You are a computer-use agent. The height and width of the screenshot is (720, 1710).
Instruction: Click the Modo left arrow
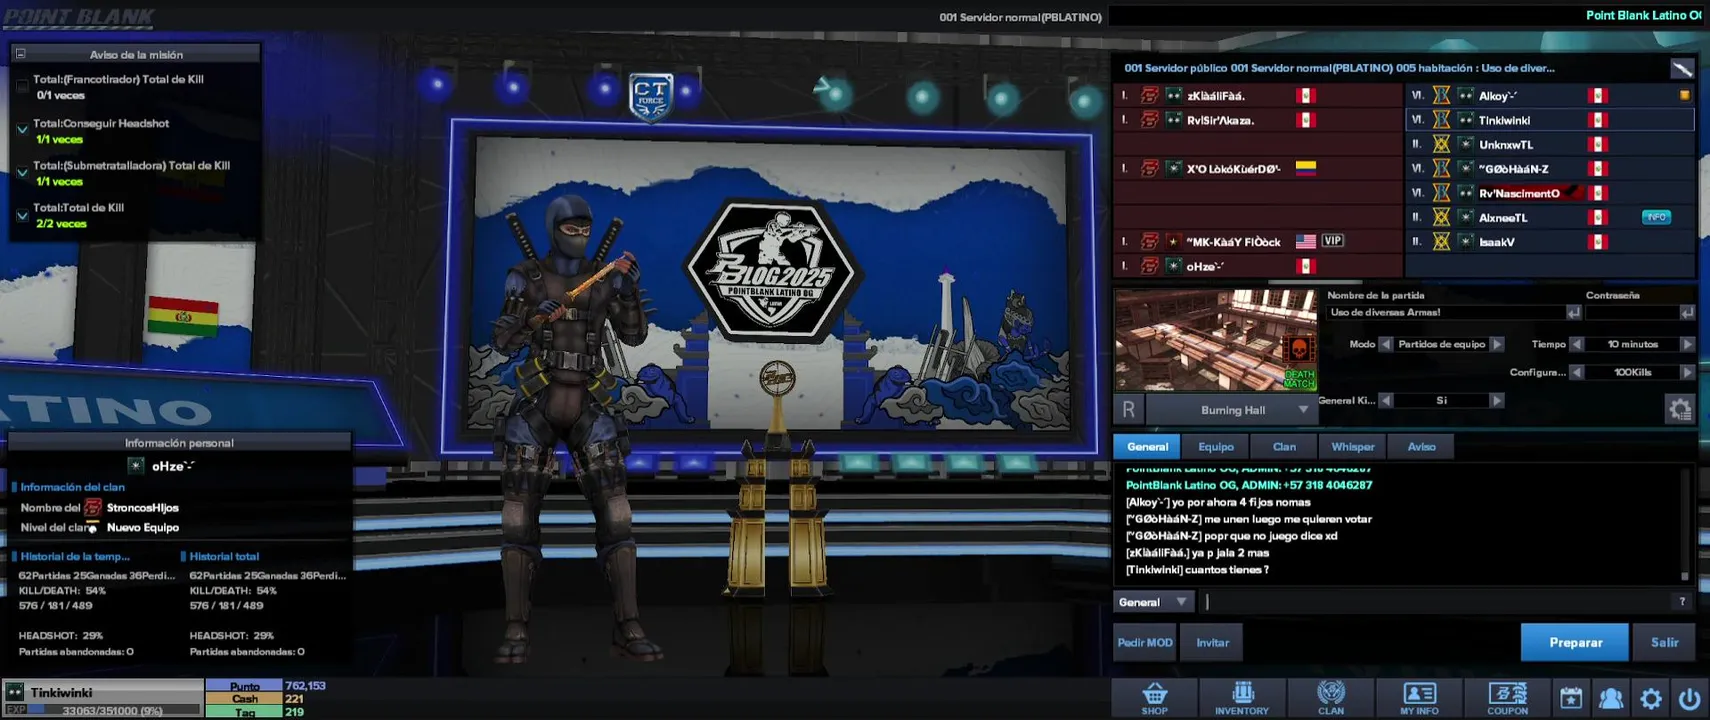(1386, 344)
